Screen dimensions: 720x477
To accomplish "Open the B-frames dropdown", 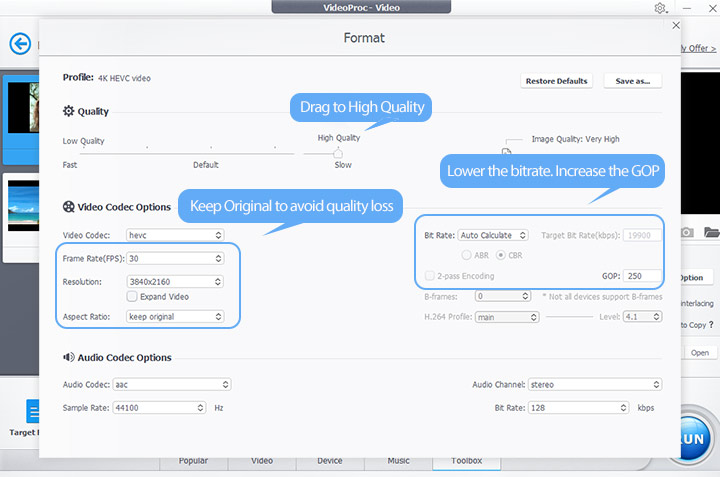I will tap(503, 296).
